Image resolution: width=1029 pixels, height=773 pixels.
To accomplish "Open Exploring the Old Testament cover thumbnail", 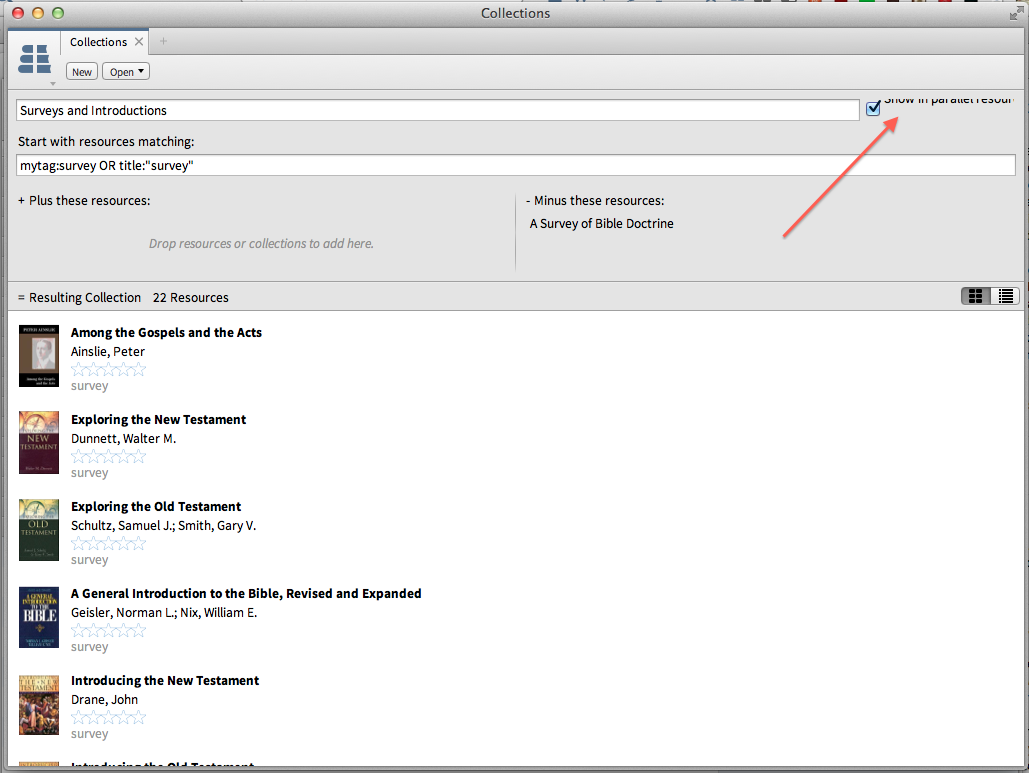I will pos(39,530).
